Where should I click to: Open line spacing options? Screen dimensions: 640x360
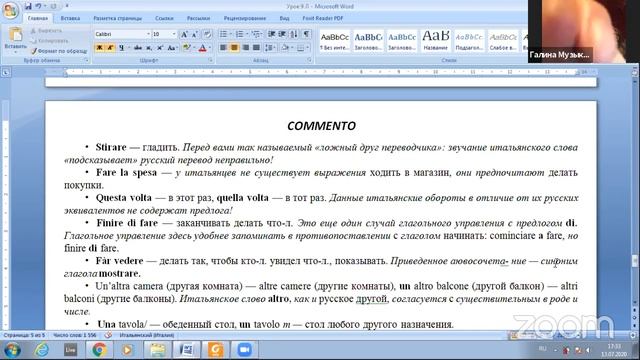point(269,48)
